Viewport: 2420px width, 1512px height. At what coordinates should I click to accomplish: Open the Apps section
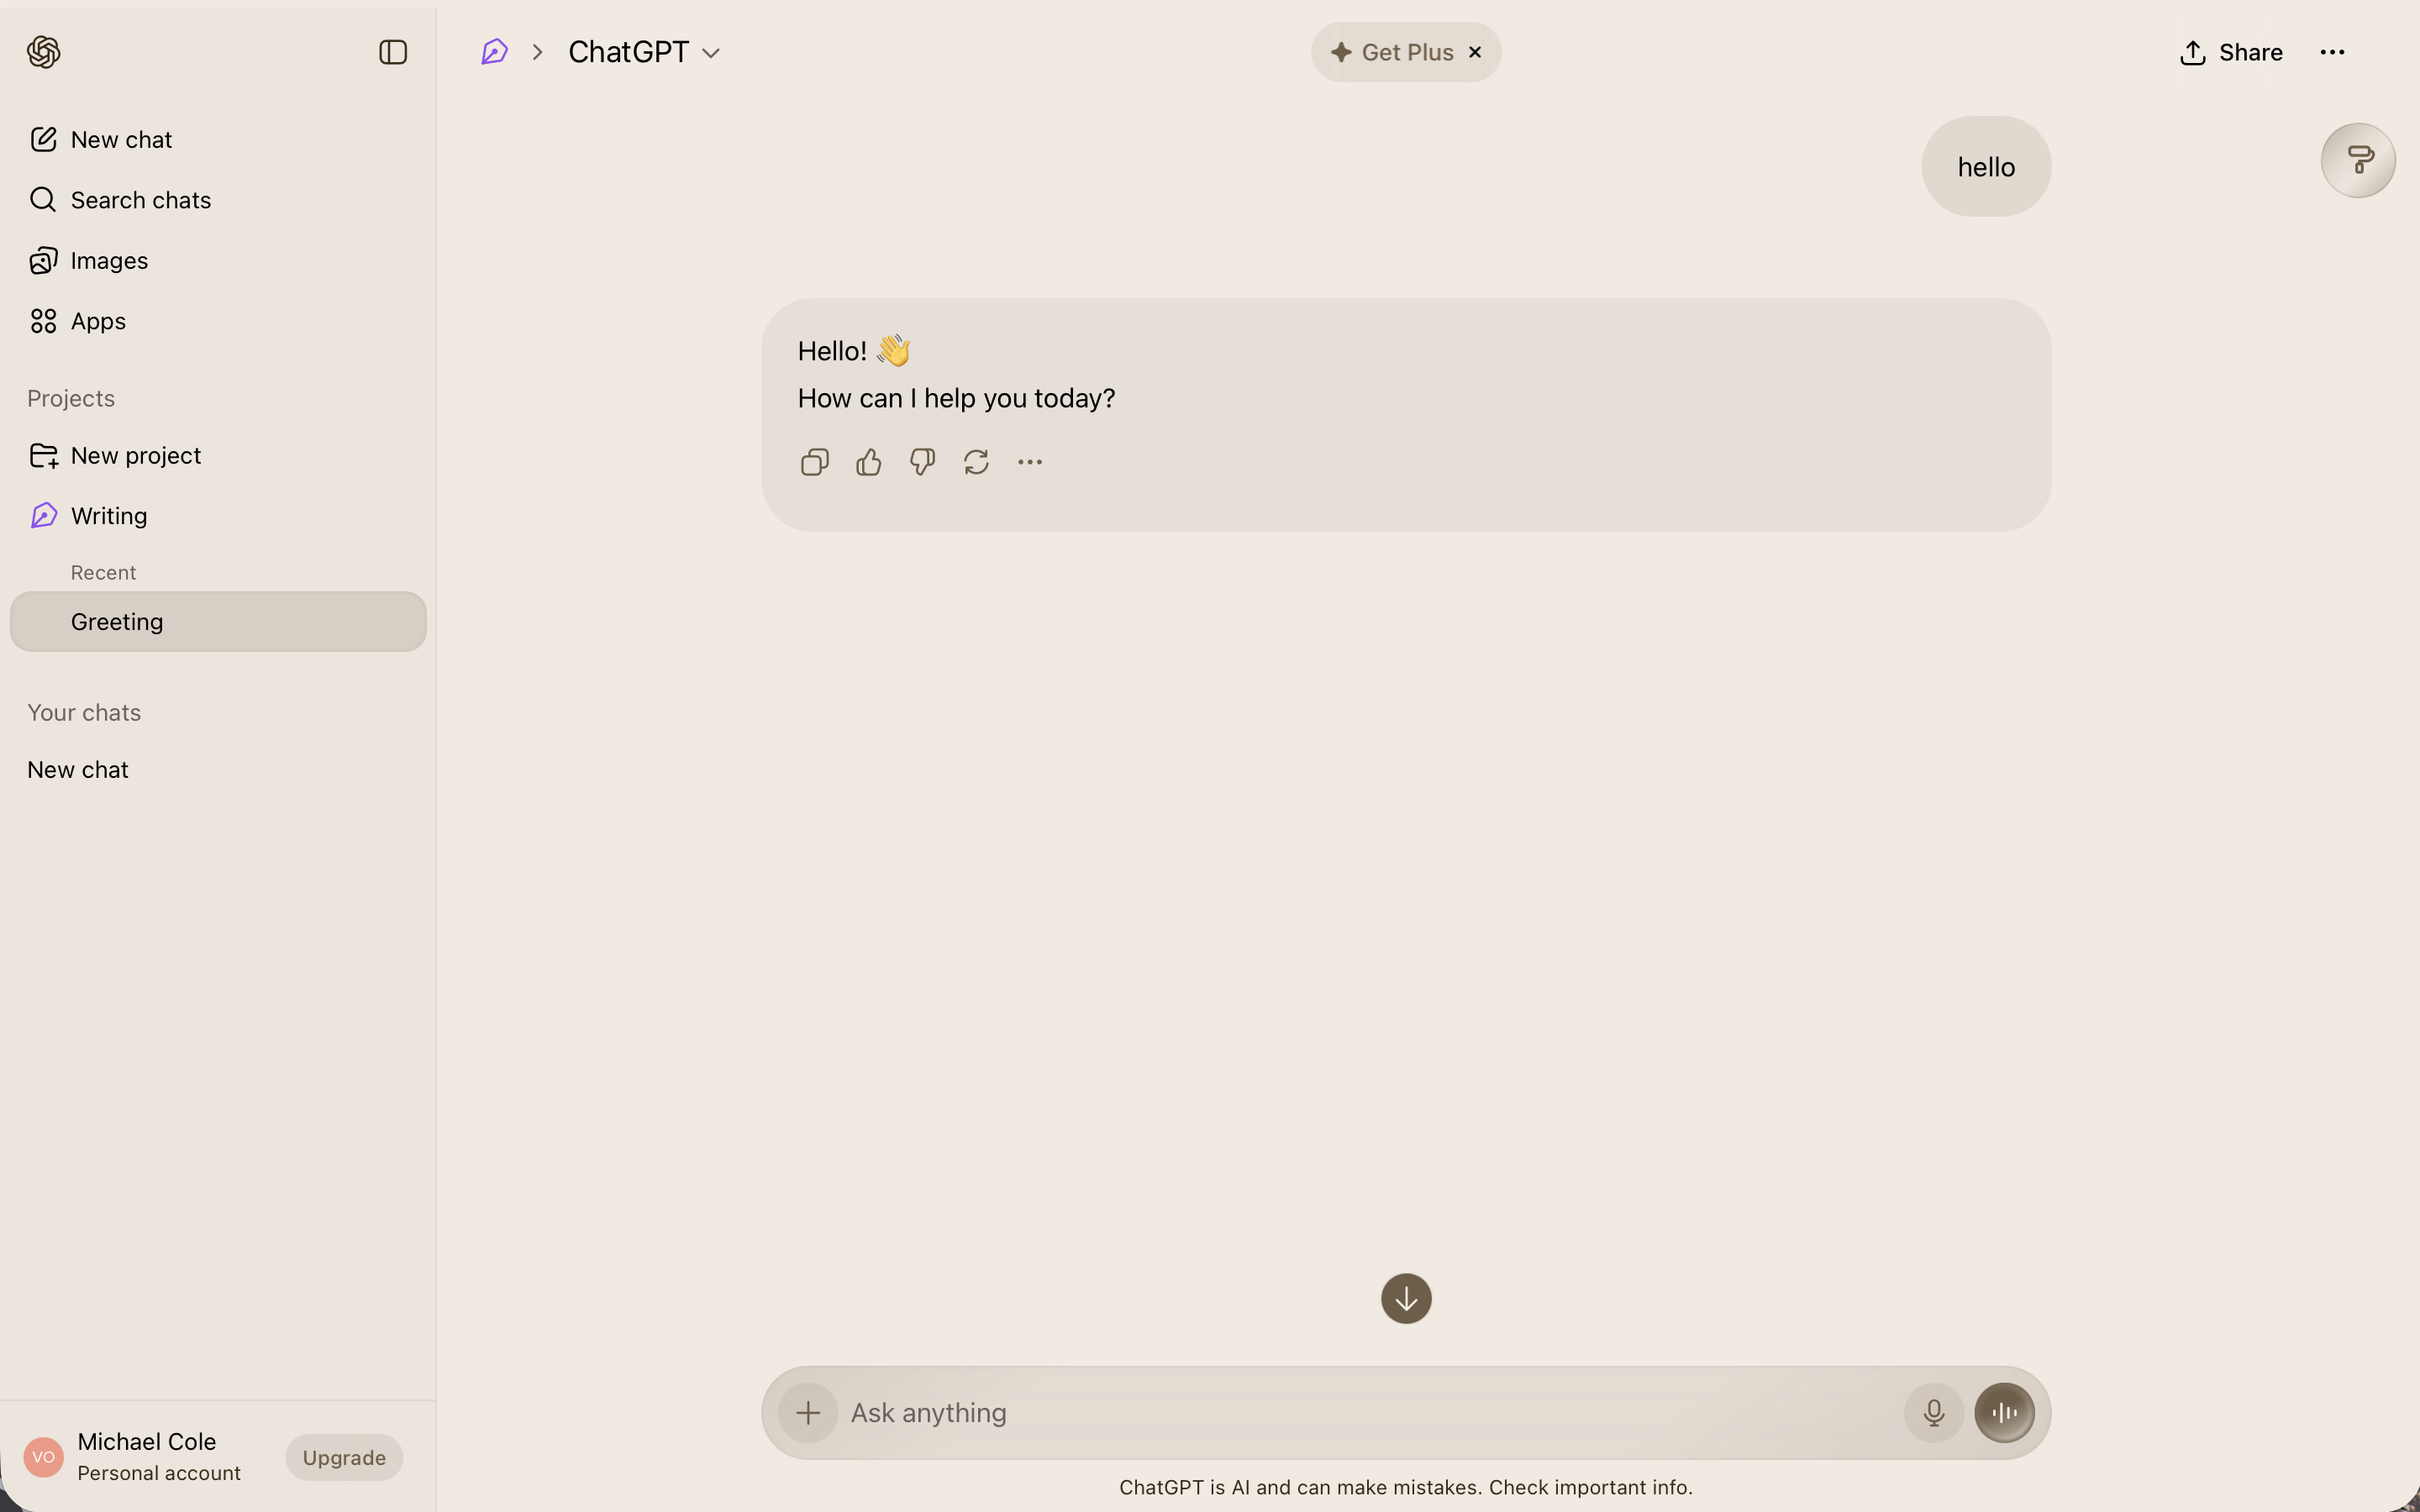(x=218, y=321)
